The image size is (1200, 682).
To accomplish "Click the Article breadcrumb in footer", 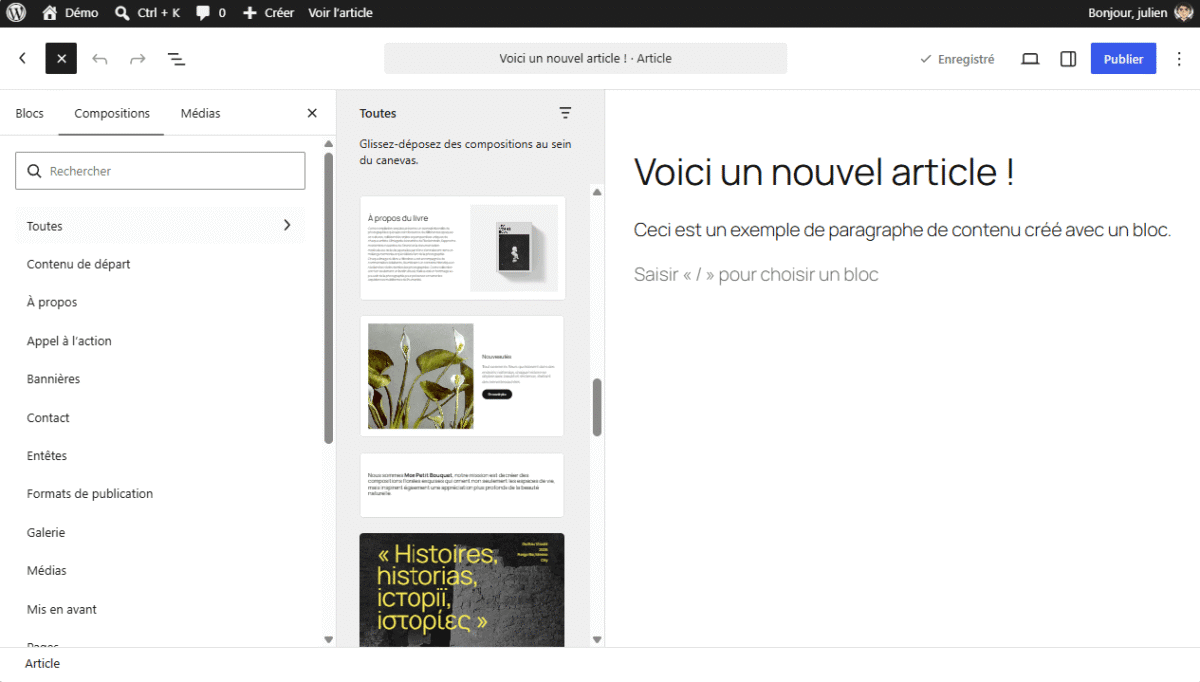I will coord(42,664).
